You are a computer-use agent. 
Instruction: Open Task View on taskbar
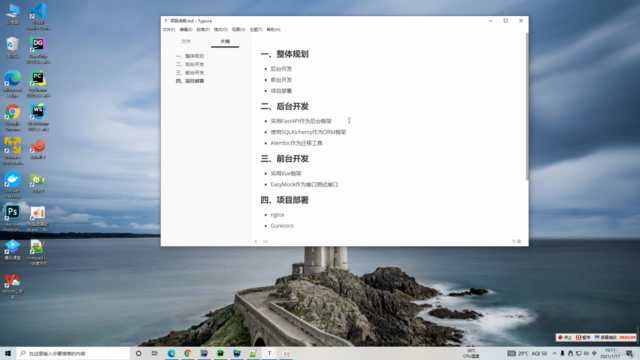pos(154,353)
